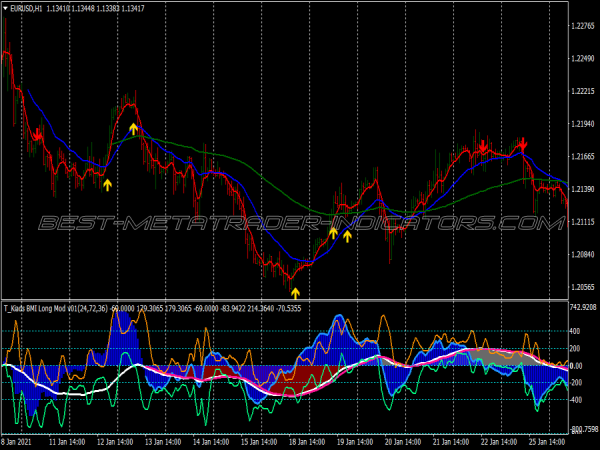Click the 1.22215 price axis label
This screenshot has height=450, width=600.
(x=583, y=91)
